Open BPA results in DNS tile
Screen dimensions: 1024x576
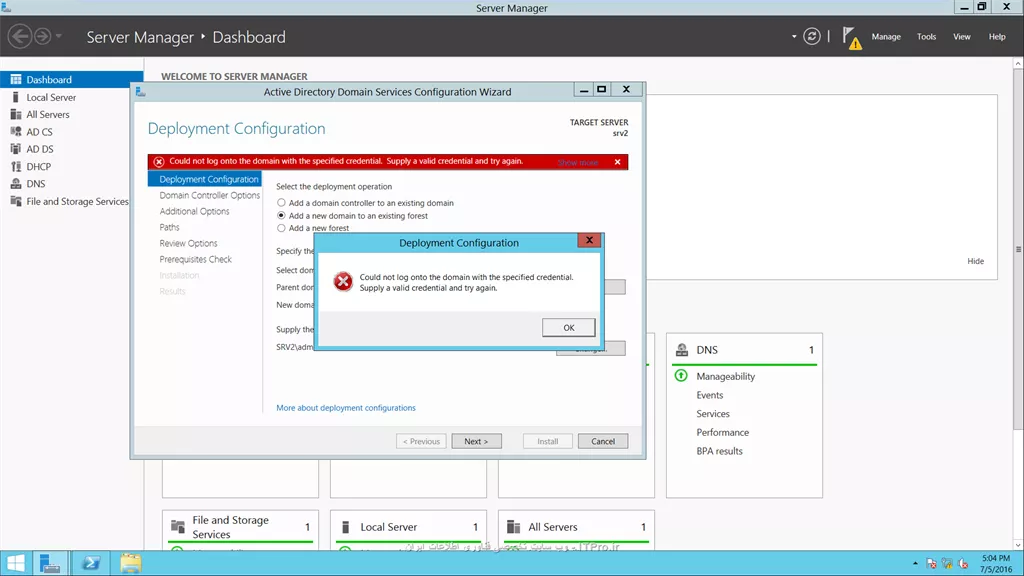pyautogui.click(x=719, y=451)
